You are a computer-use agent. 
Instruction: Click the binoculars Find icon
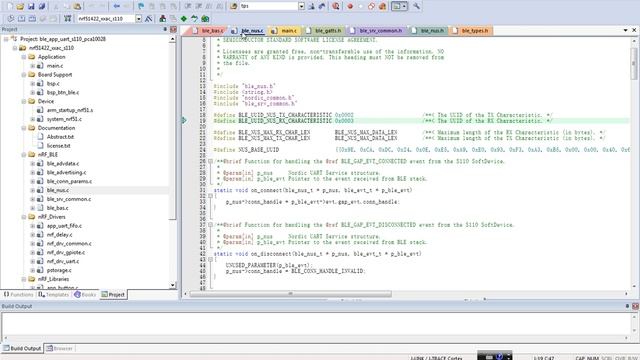pos(311,6)
